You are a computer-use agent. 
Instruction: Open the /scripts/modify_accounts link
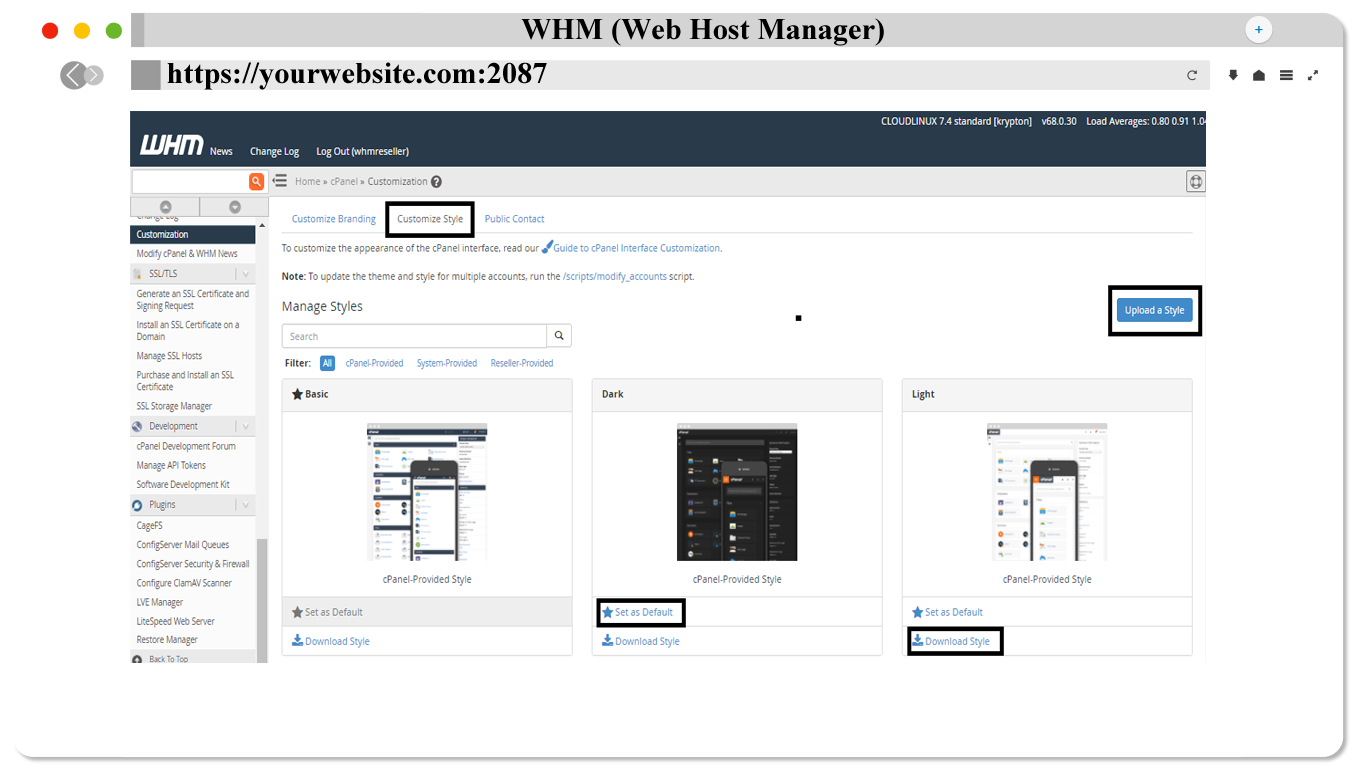click(615, 276)
